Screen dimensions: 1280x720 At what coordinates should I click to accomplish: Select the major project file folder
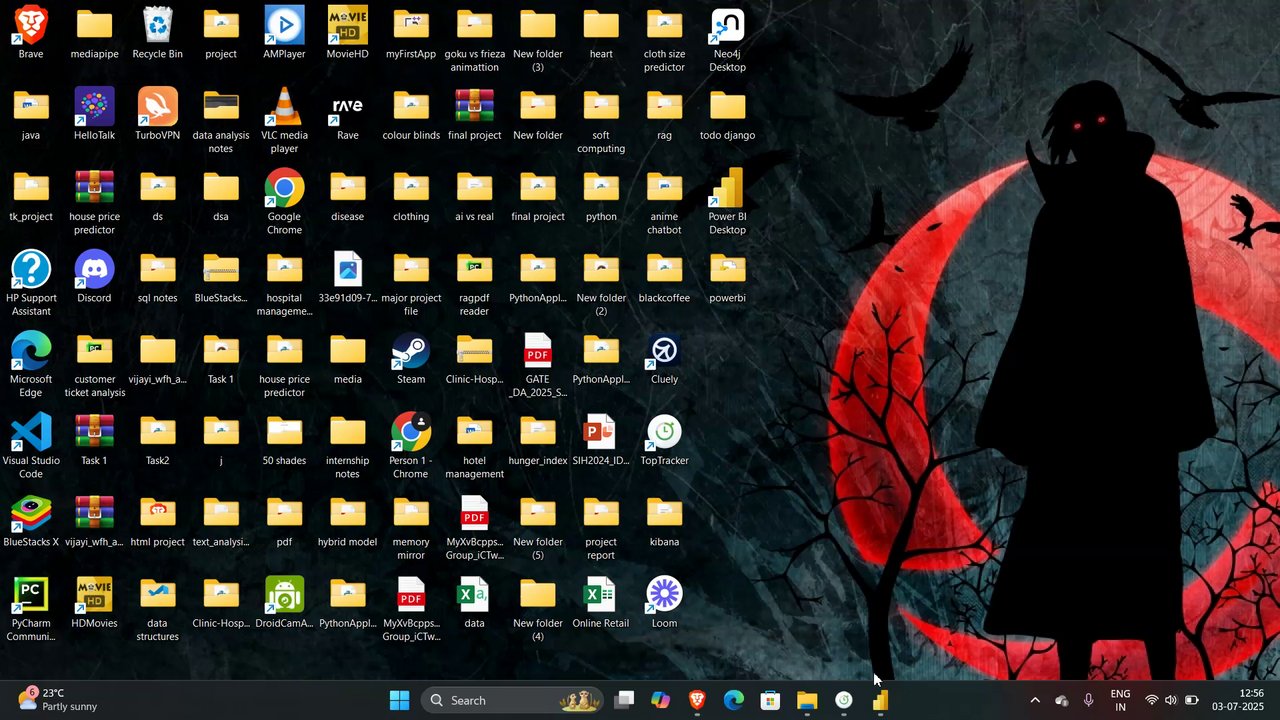pyautogui.click(x=411, y=283)
